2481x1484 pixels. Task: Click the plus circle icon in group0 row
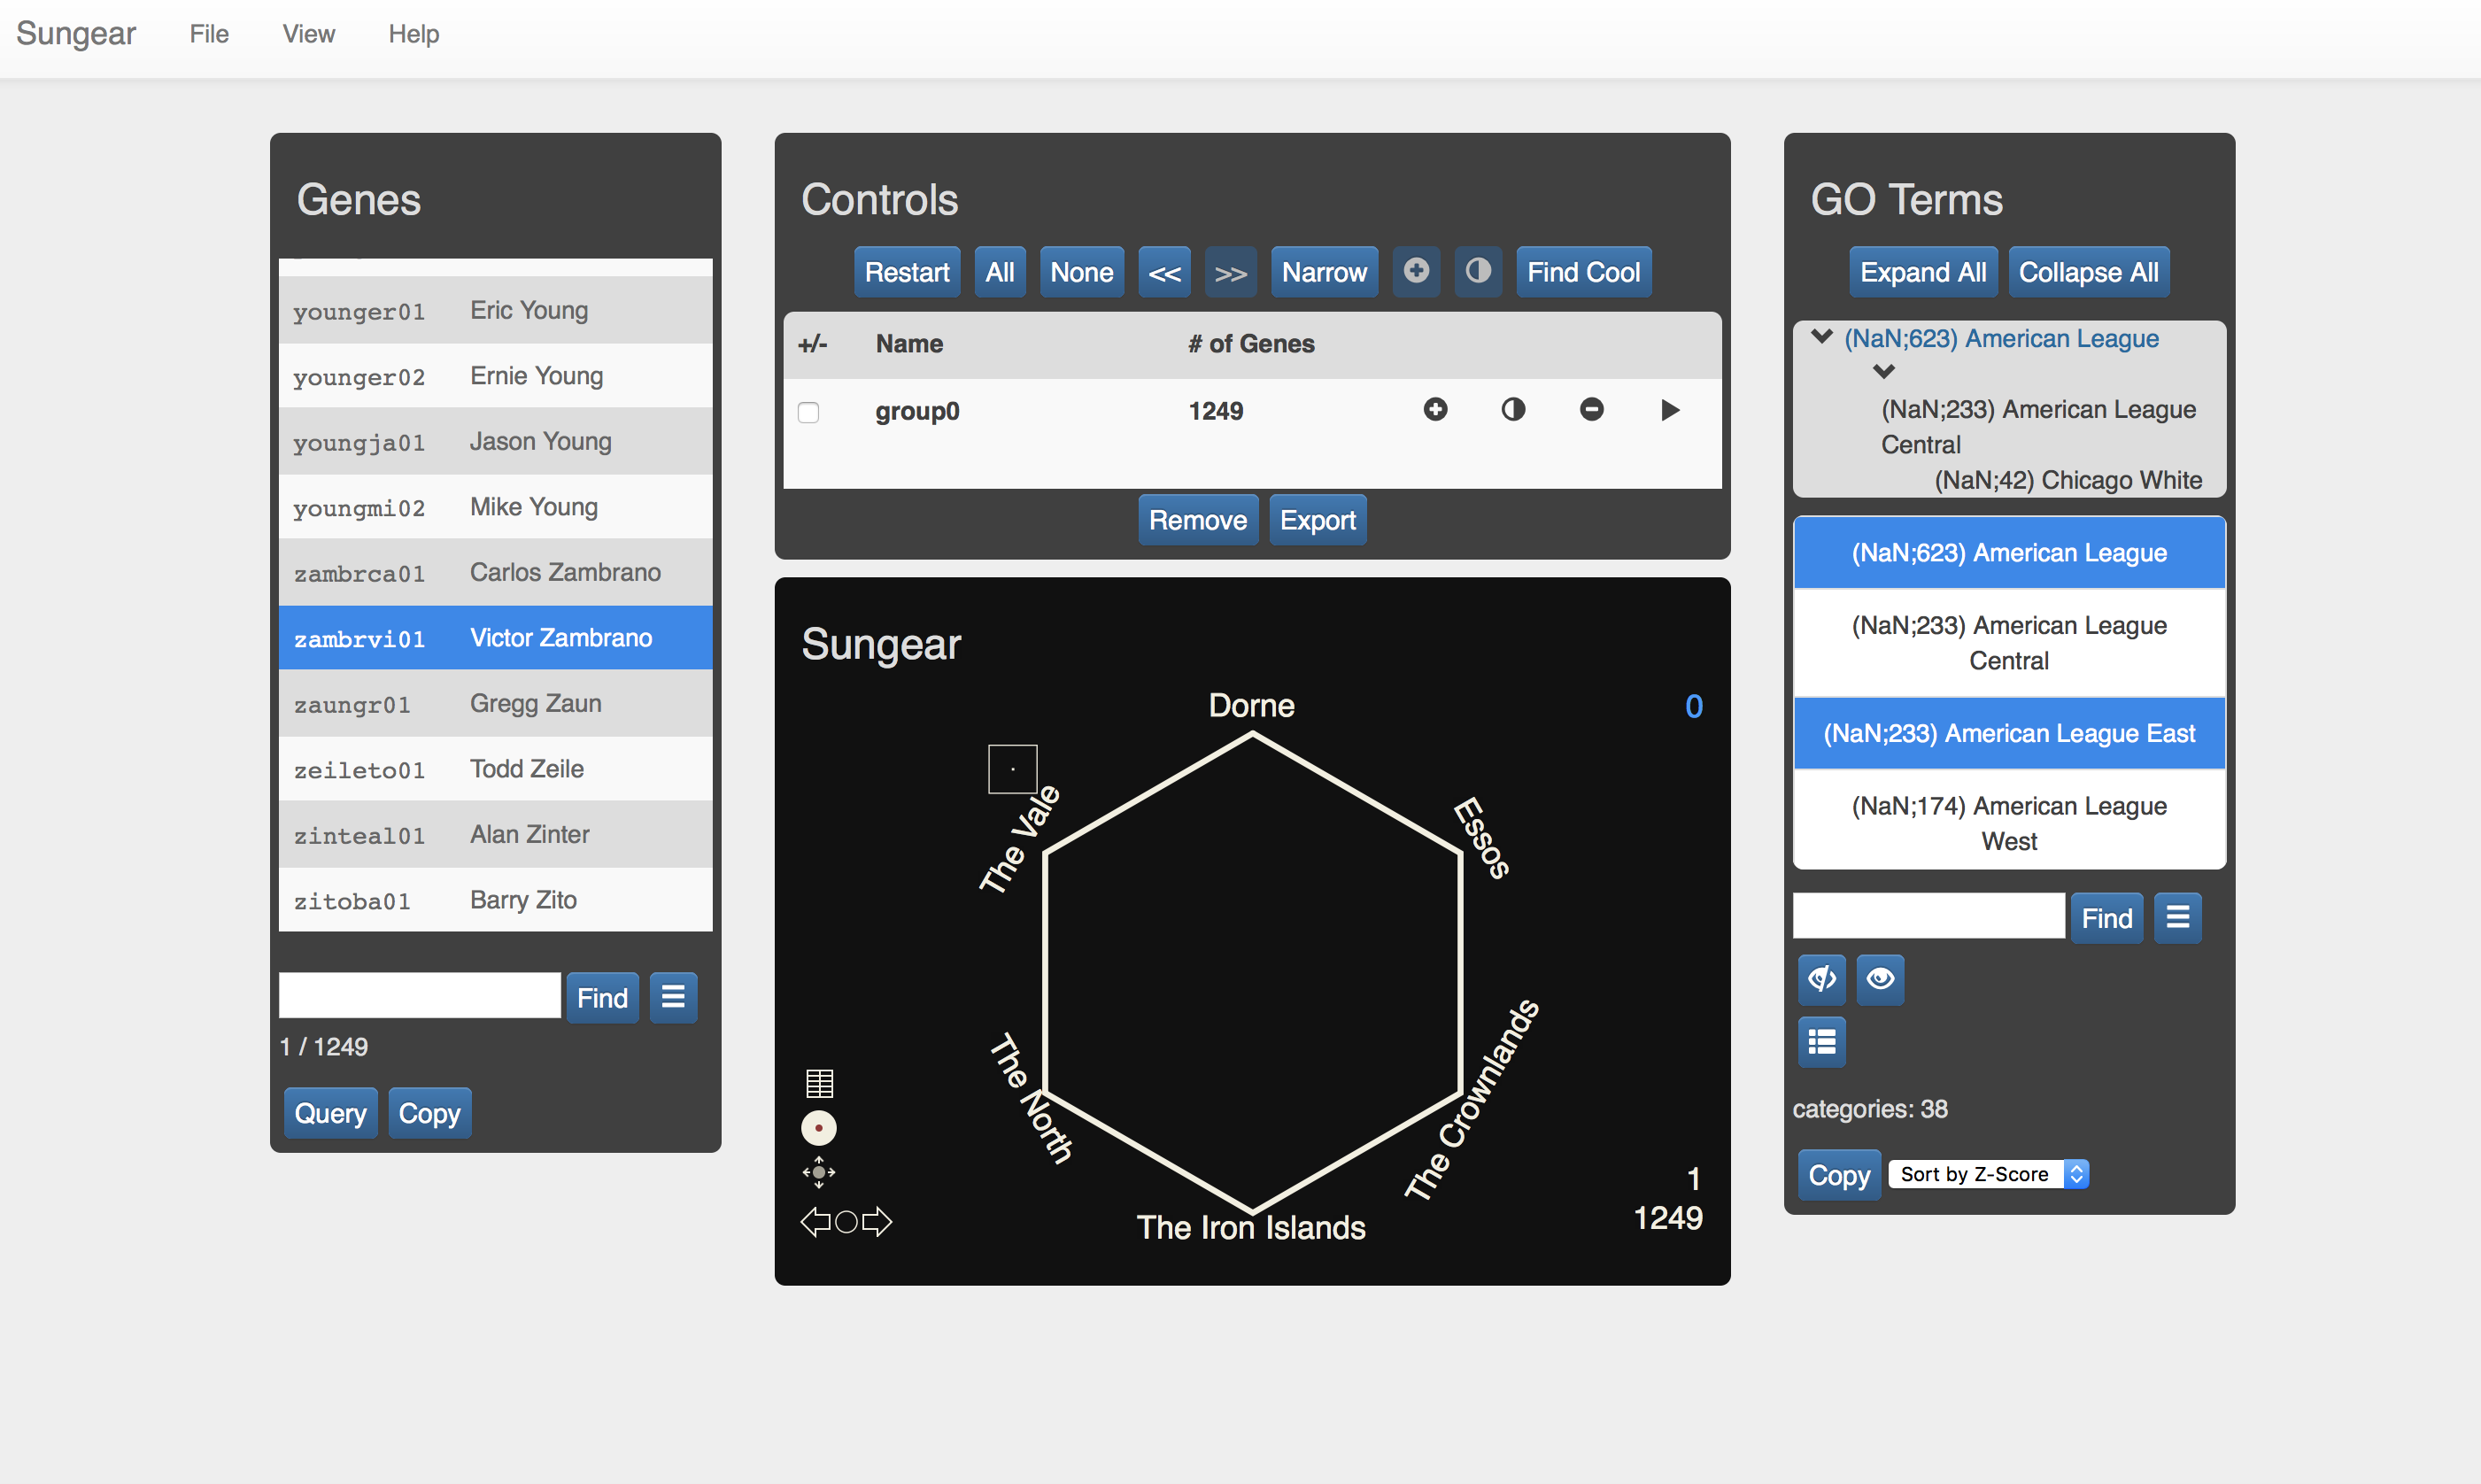coord(1435,409)
